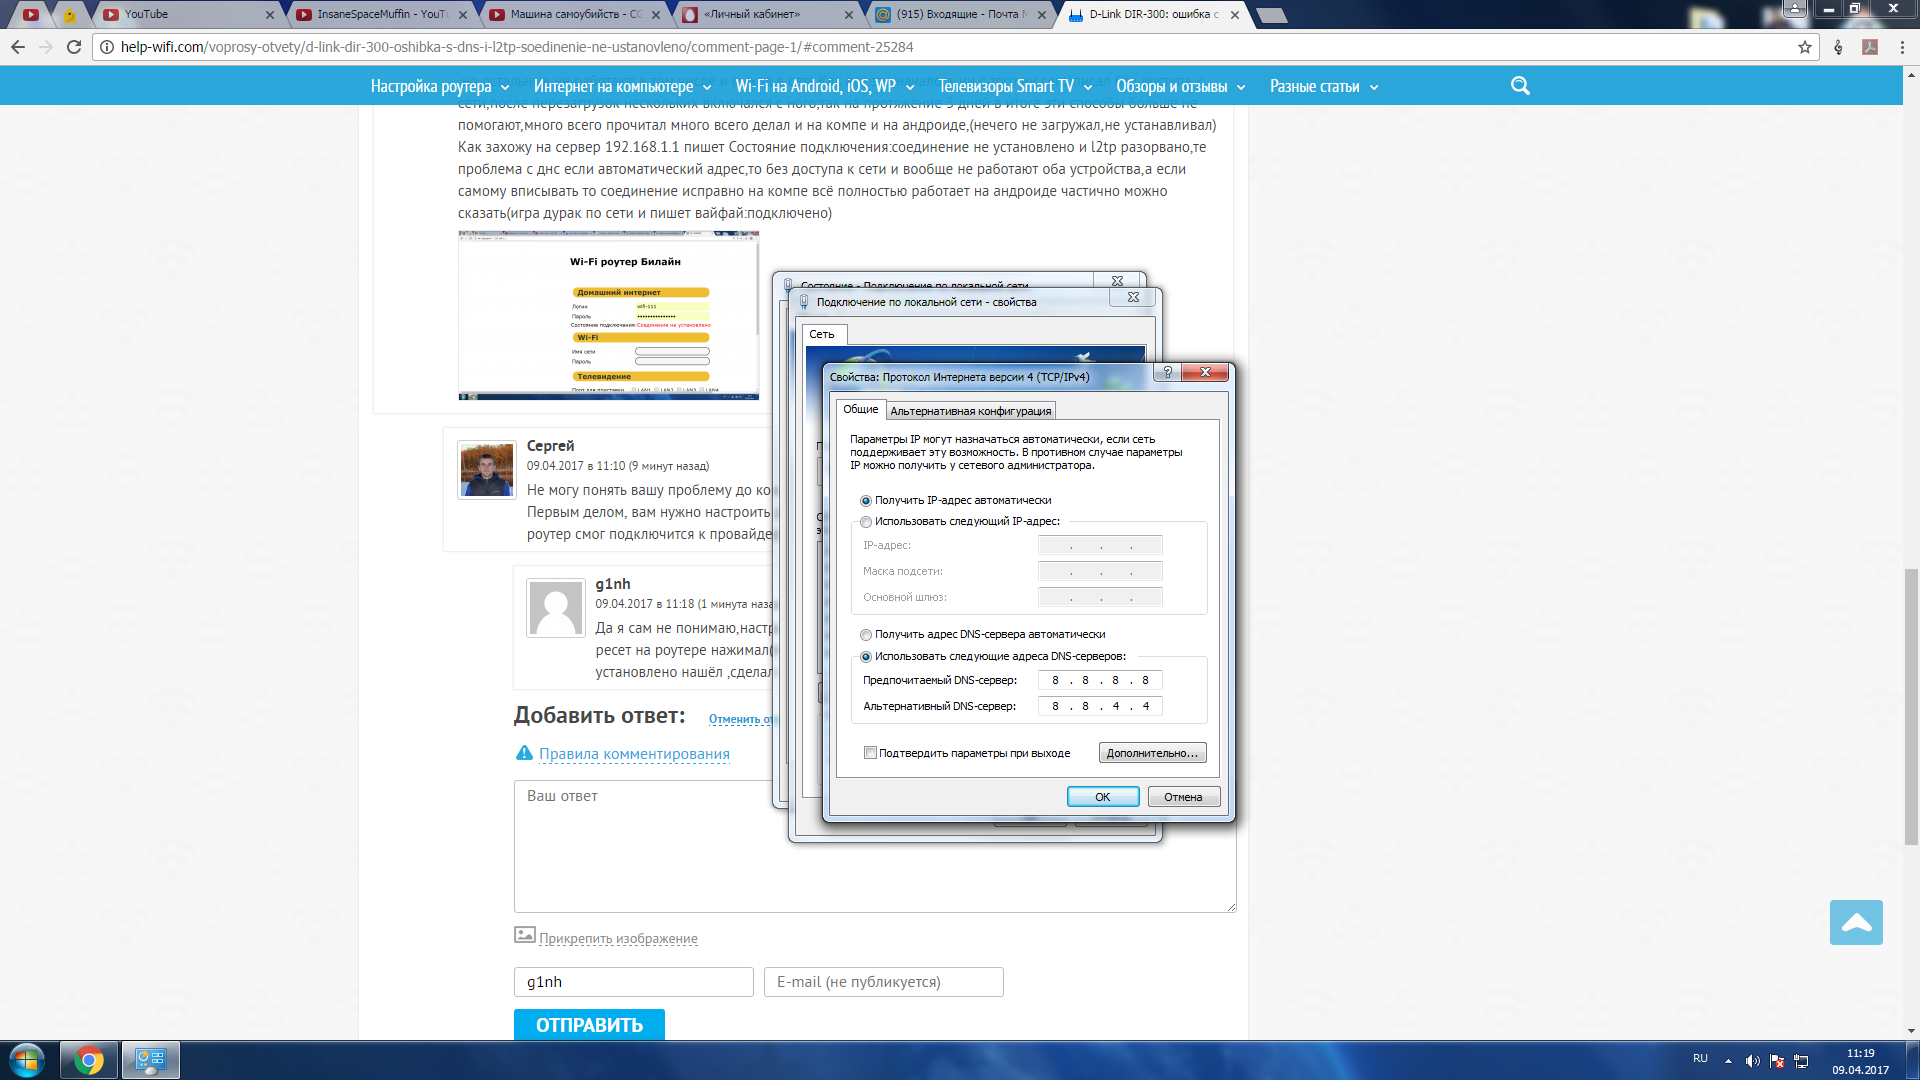The image size is (1920, 1080).
Task: Open the Adobe Acrobat extension icon
Action: [1870, 47]
